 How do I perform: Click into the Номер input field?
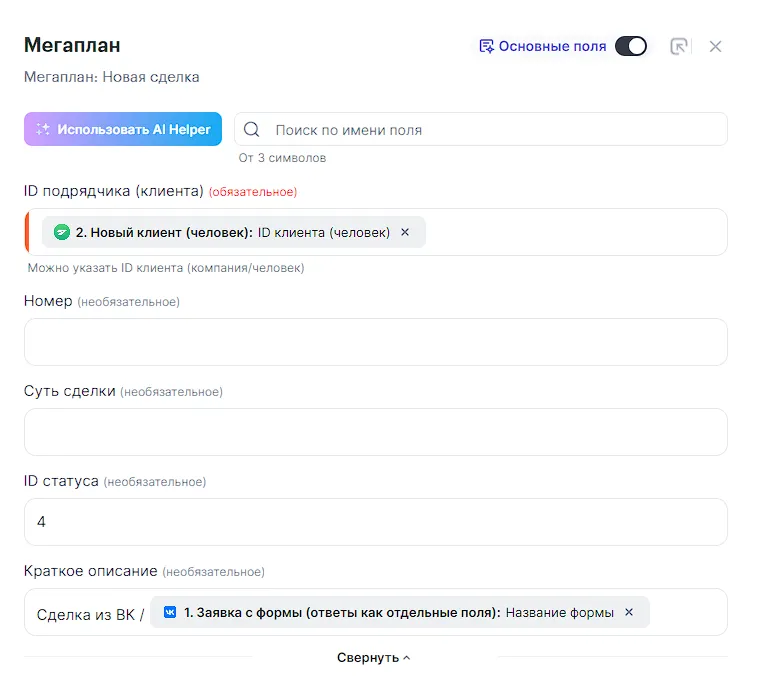click(x=375, y=342)
